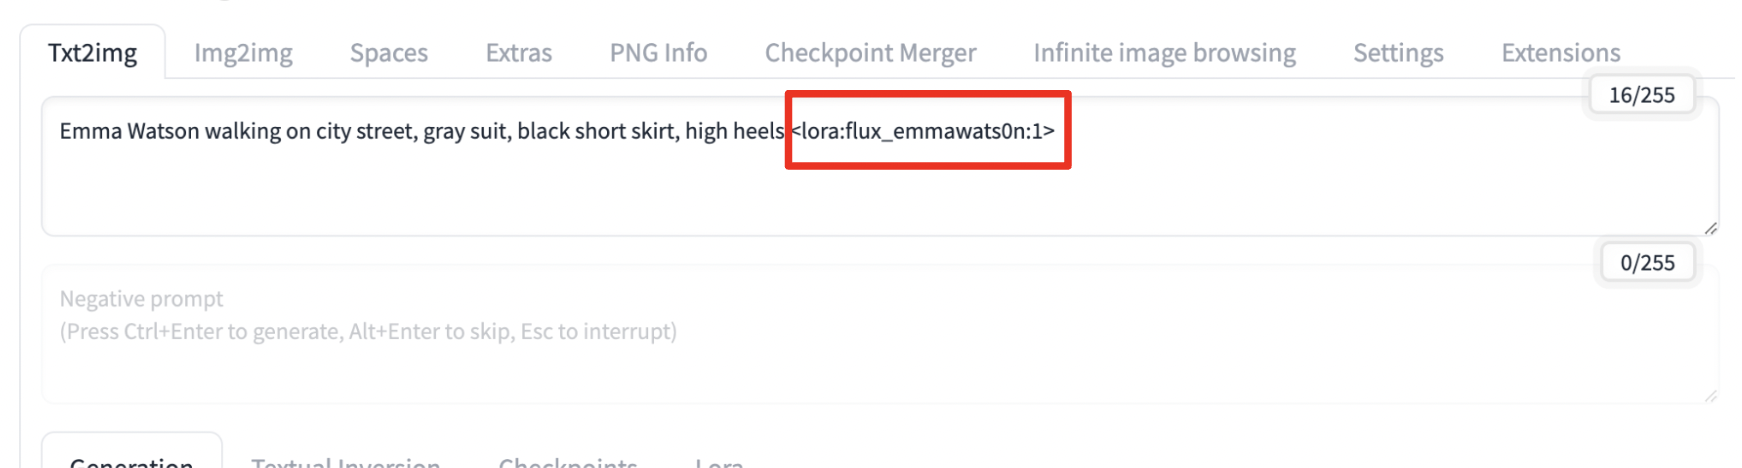The height and width of the screenshot is (468, 1742).
Task: Open the Textual Inversion sub-tab
Action: click(x=345, y=461)
